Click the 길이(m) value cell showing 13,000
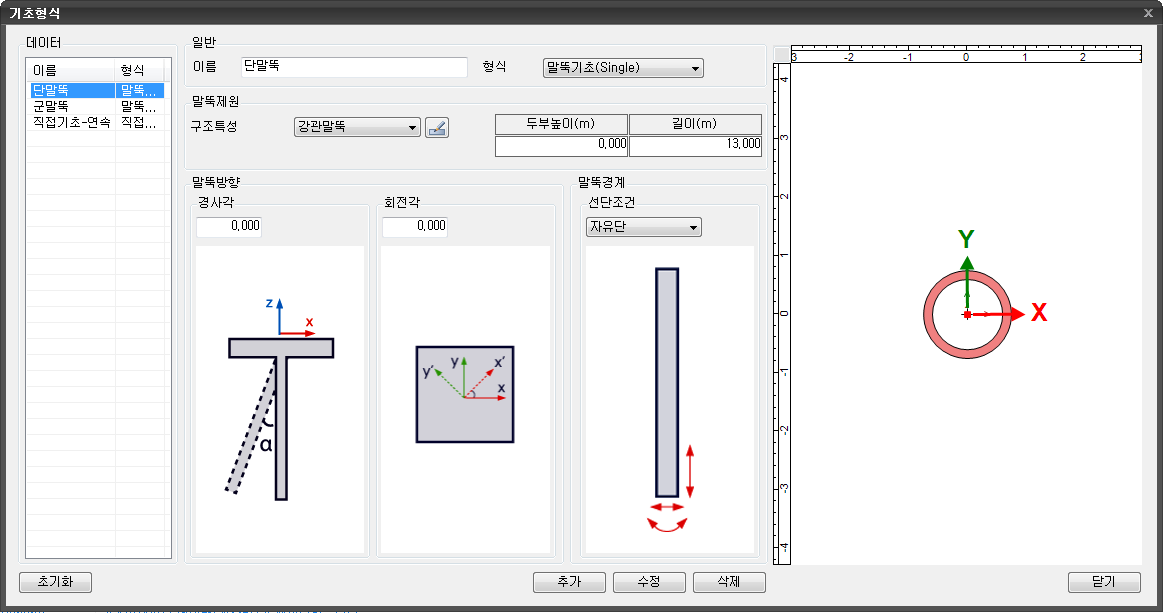 (695, 145)
